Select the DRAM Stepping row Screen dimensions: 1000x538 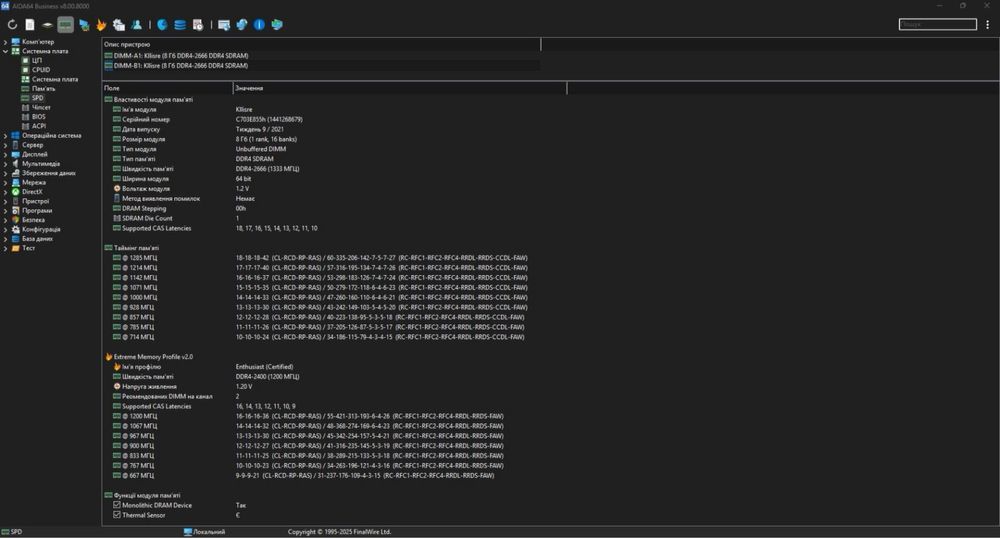tap(335, 208)
